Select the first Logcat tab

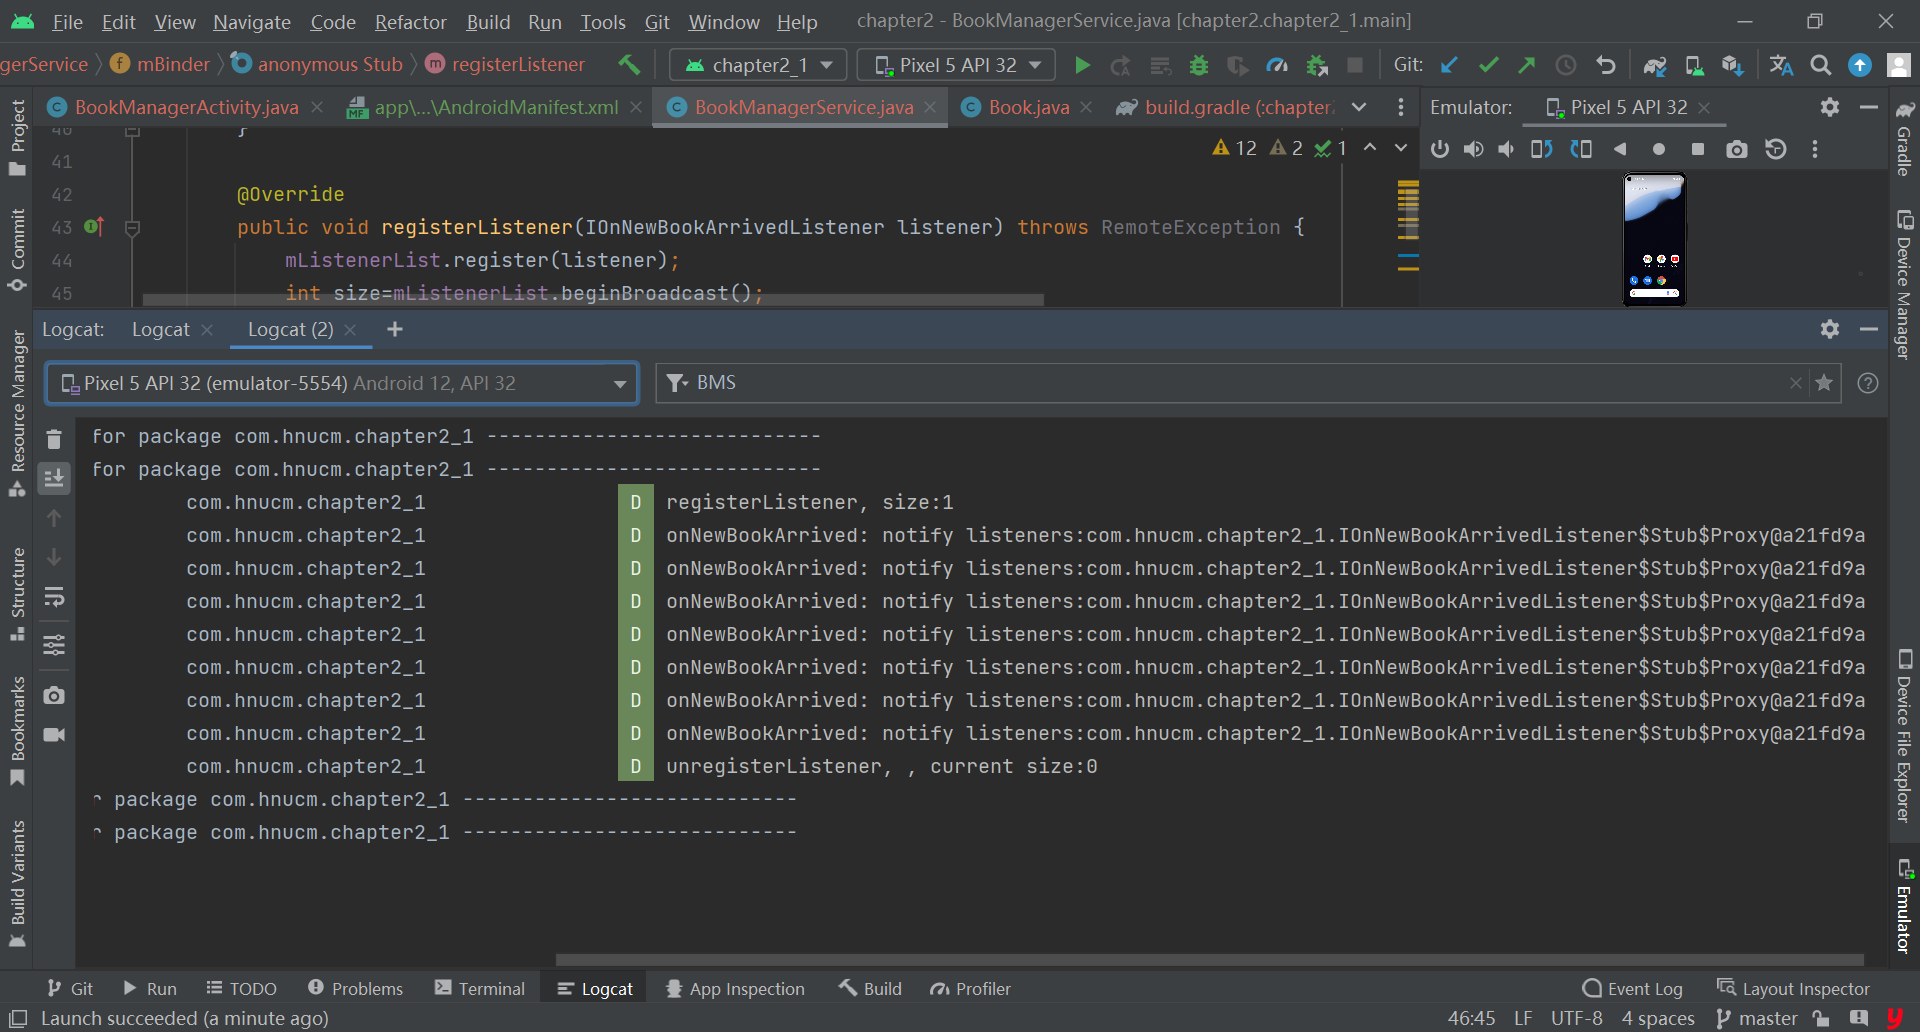point(161,330)
